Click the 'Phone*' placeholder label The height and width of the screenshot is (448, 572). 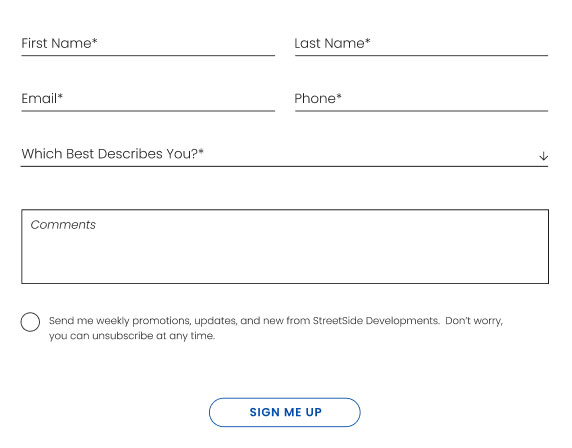318,98
